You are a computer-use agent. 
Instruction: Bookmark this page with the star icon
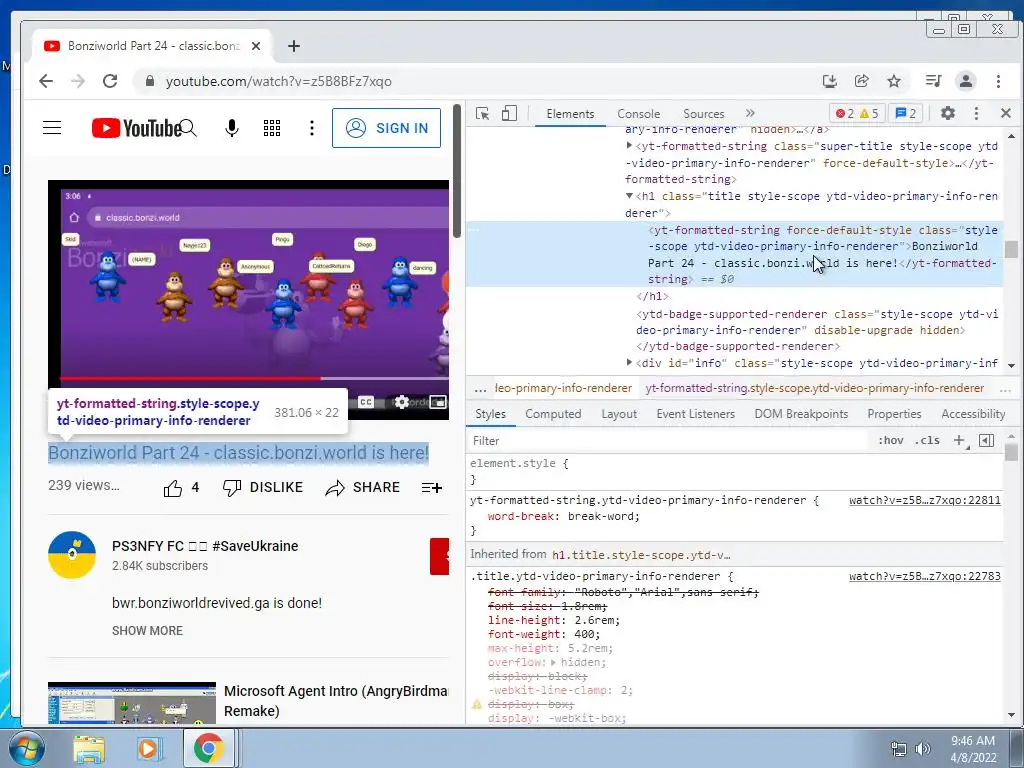point(894,81)
